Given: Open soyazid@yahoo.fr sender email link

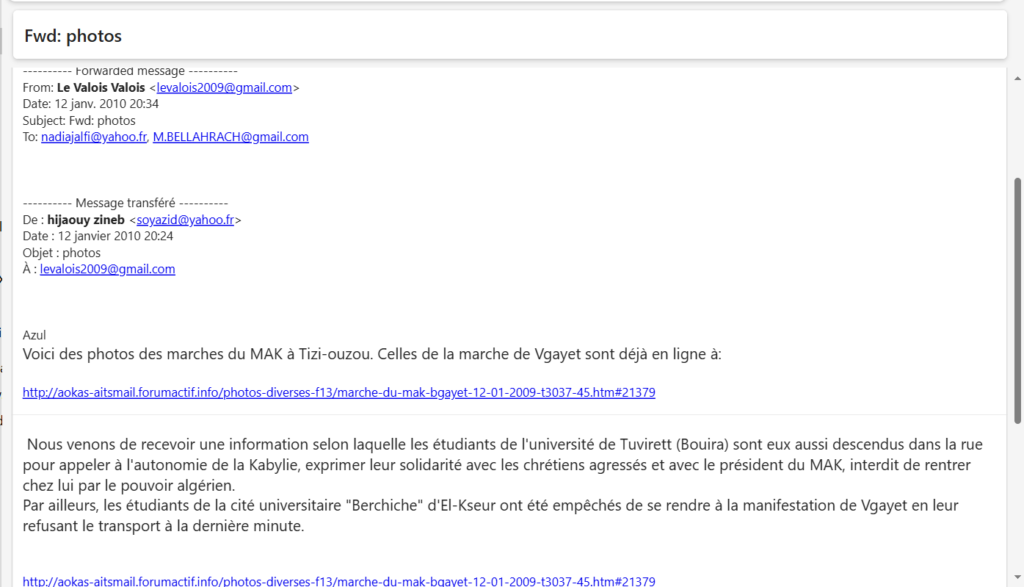Looking at the screenshot, I should 185,220.
